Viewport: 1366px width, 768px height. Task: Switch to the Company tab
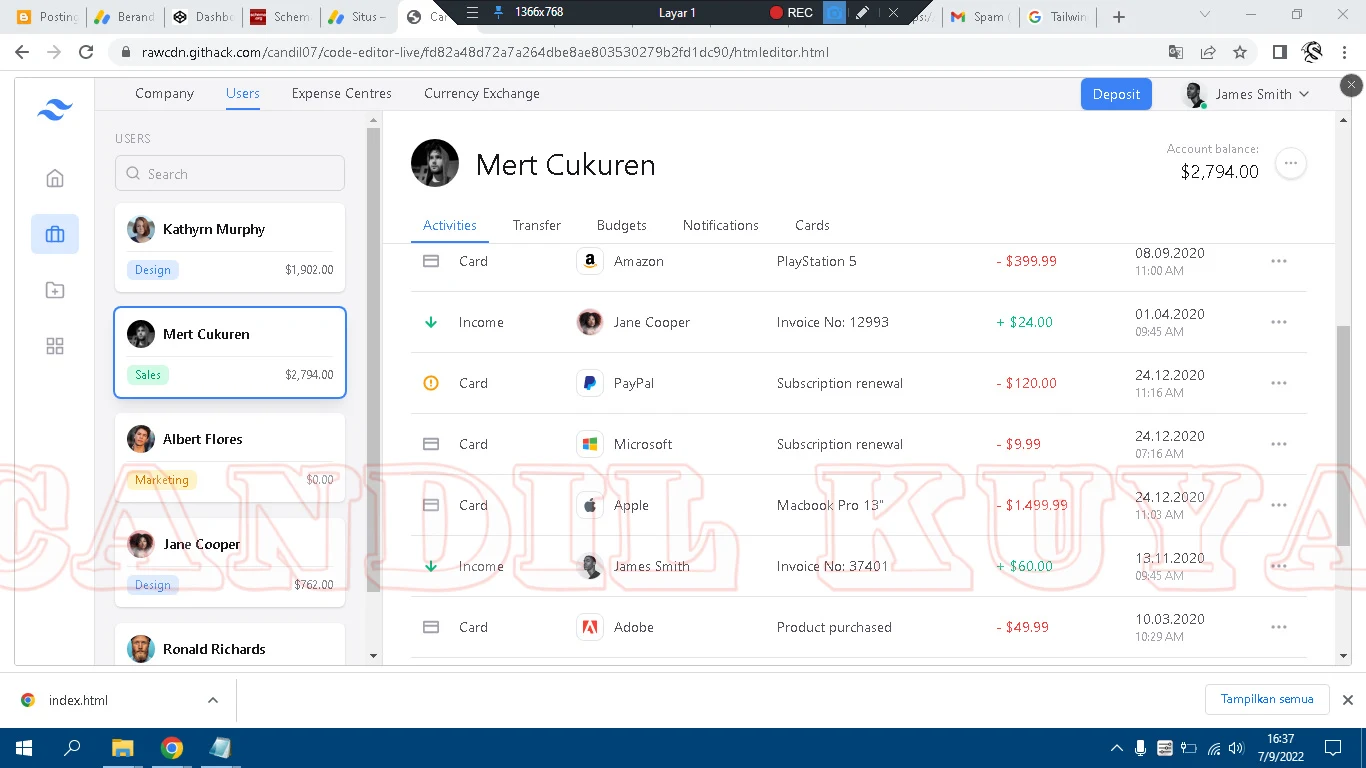click(x=164, y=93)
